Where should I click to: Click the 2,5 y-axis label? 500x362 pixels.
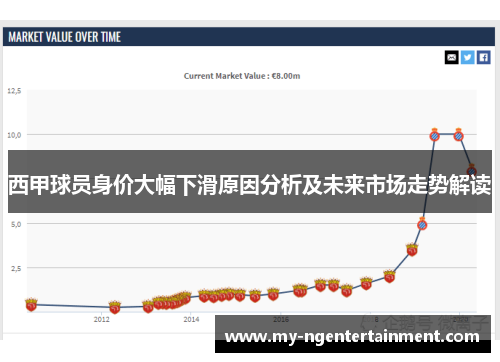click(x=16, y=268)
